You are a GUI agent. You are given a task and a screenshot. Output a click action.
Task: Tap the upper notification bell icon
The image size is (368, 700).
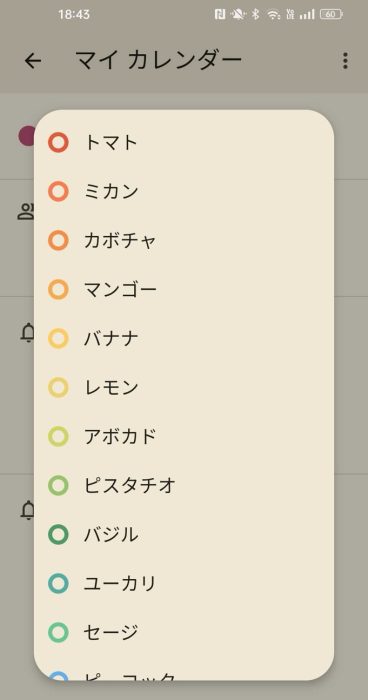pyautogui.click(x=27, y=333)
